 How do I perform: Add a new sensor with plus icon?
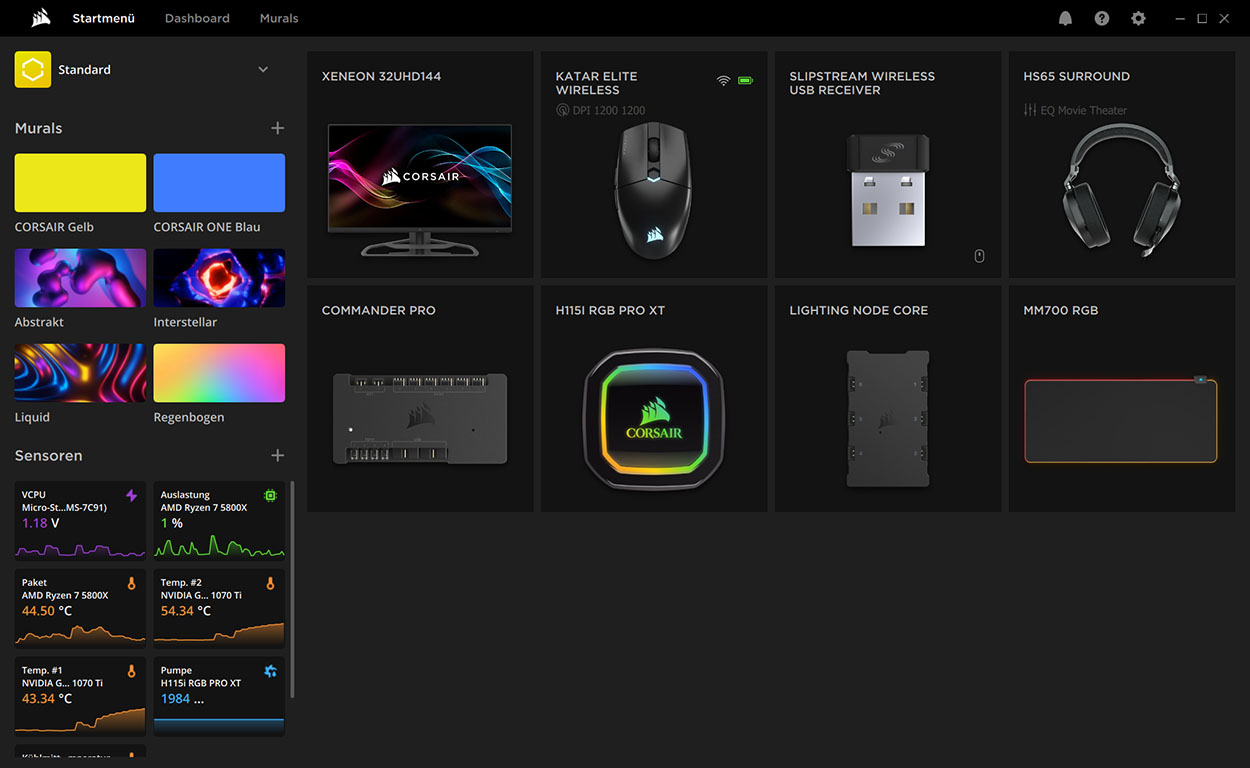point(277,455)
